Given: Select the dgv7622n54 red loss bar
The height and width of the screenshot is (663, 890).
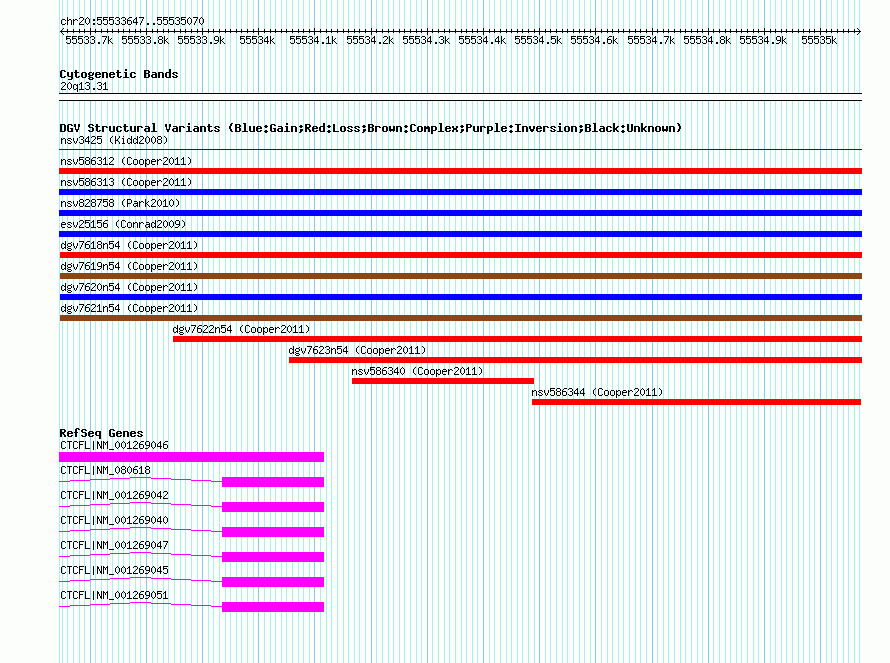Looking at the screenshot, I should point(517,339).
